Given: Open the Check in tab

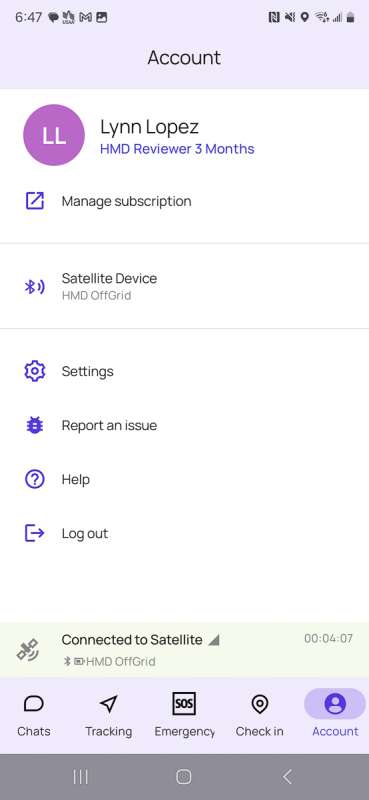Looking at the screenshot, I should pyautogui.click(x=259, y=716).
